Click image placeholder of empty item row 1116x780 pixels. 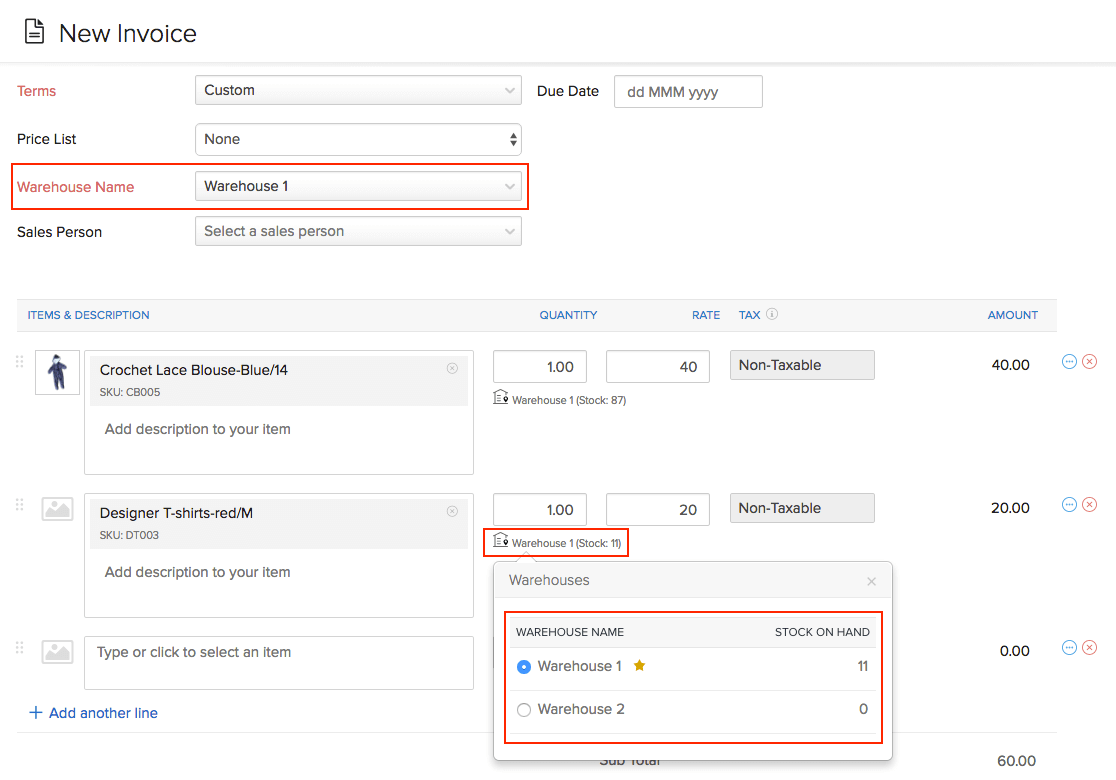[58, 652]
